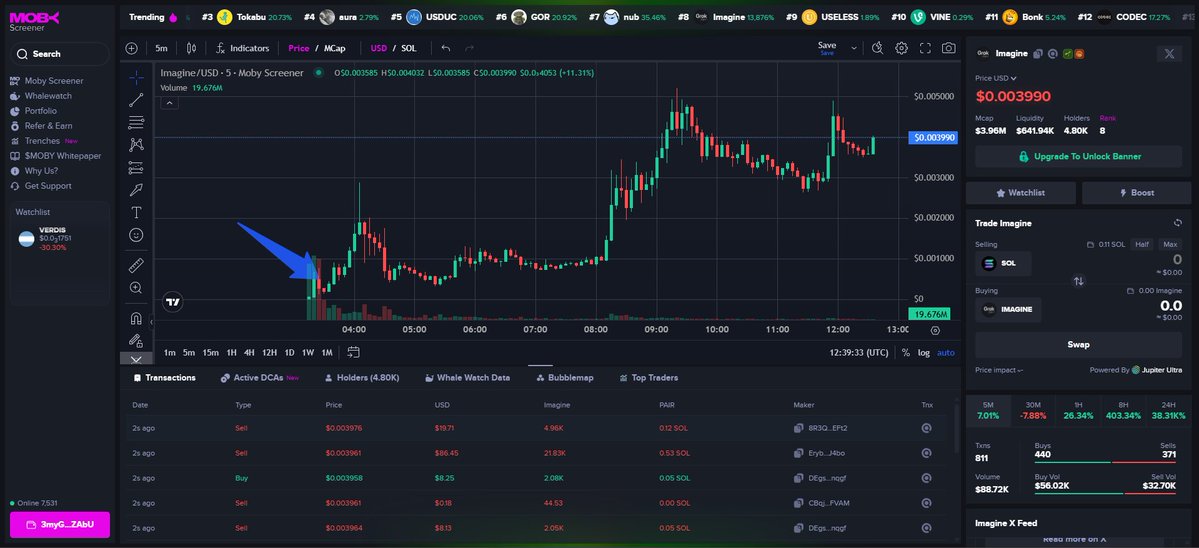Image resolution: width=1199 pixels, height=548 pixels.
Task: Take a chart snapshot with camera icon
Action: [x=949, y=48]
